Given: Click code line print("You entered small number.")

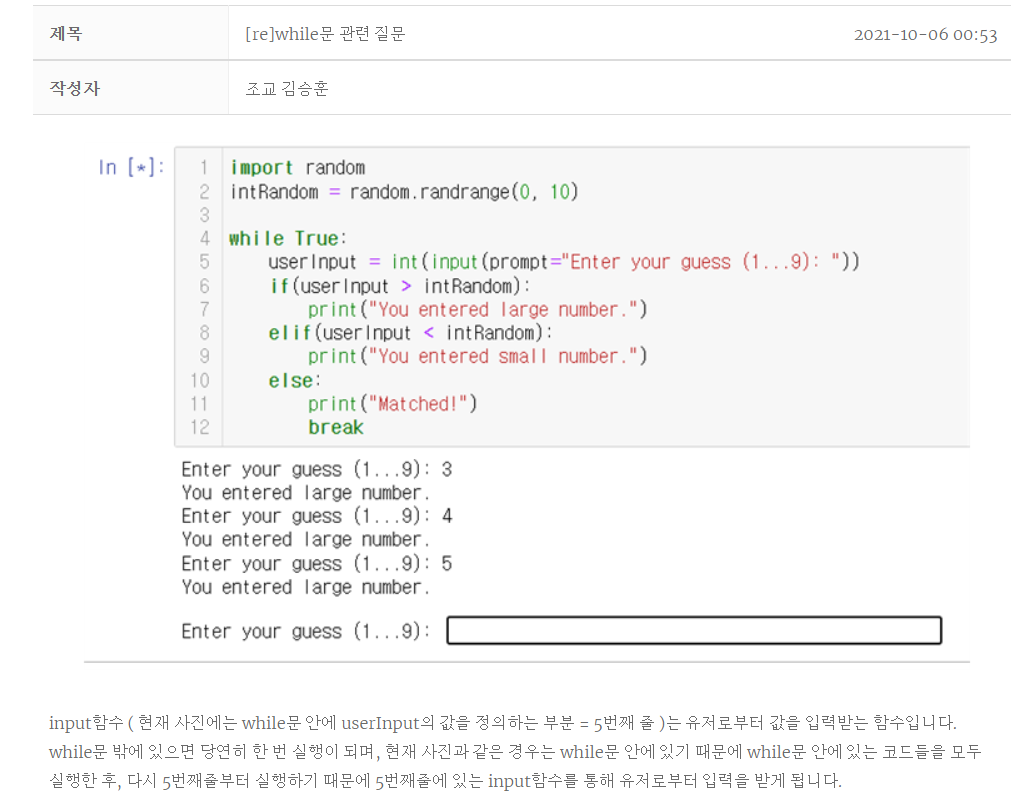Looking at the screenshot, I should pyautogui.click(x=477, y=356).
